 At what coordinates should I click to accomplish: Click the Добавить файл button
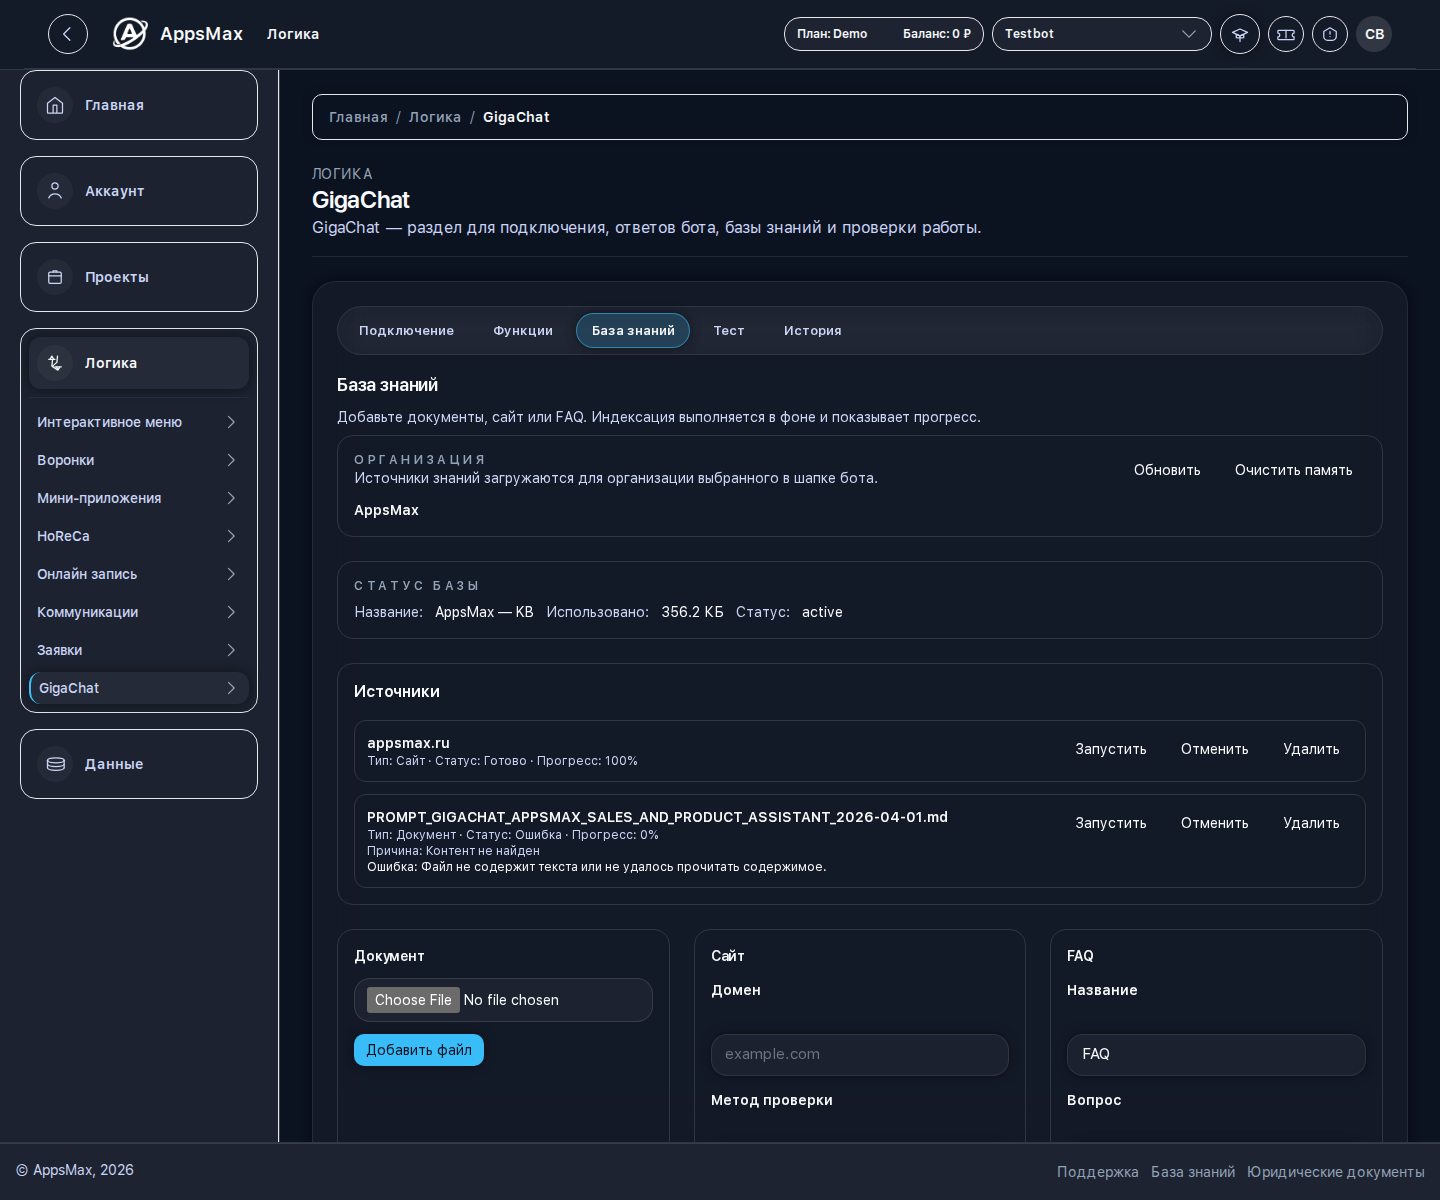(x=419, y=1050)
